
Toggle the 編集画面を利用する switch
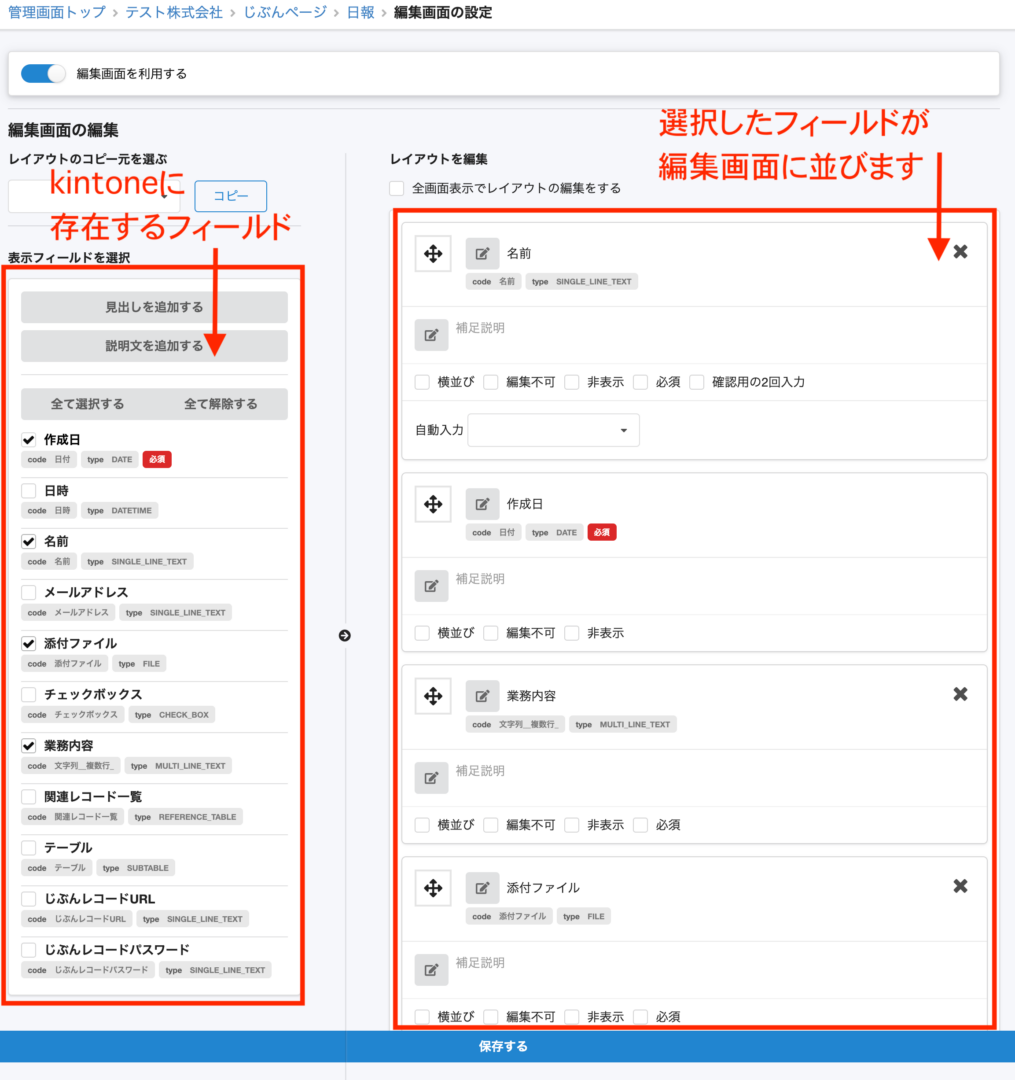click(x=42, y=72)
